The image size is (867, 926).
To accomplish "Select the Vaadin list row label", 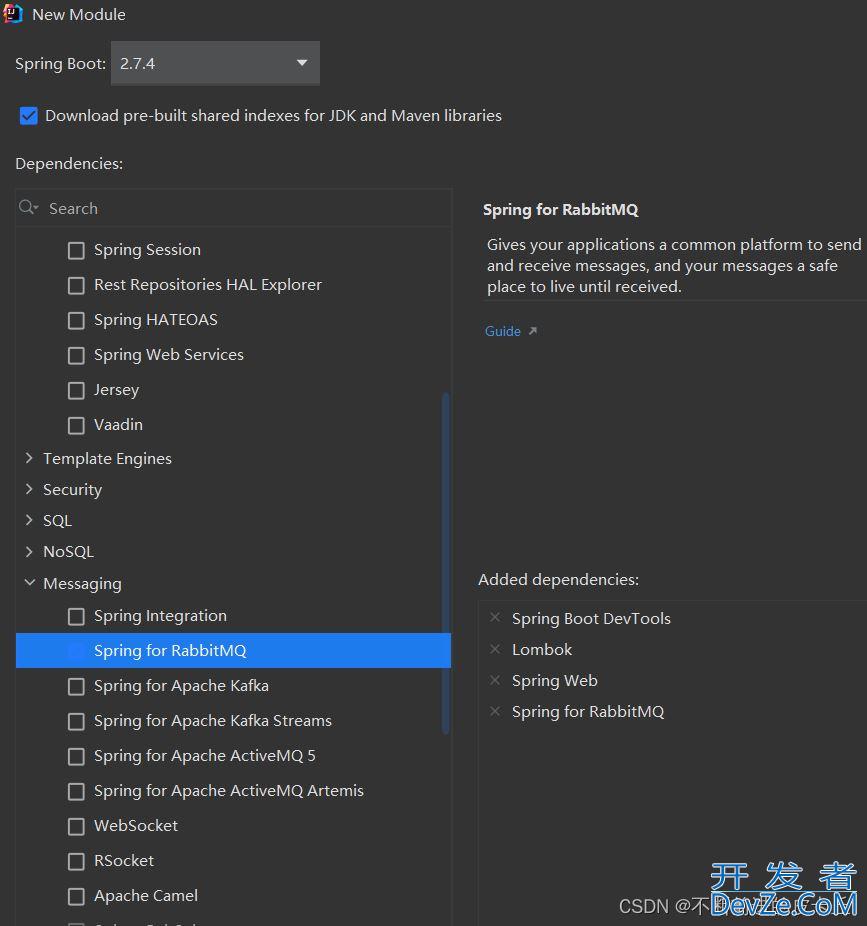I will tap(118, 425).
